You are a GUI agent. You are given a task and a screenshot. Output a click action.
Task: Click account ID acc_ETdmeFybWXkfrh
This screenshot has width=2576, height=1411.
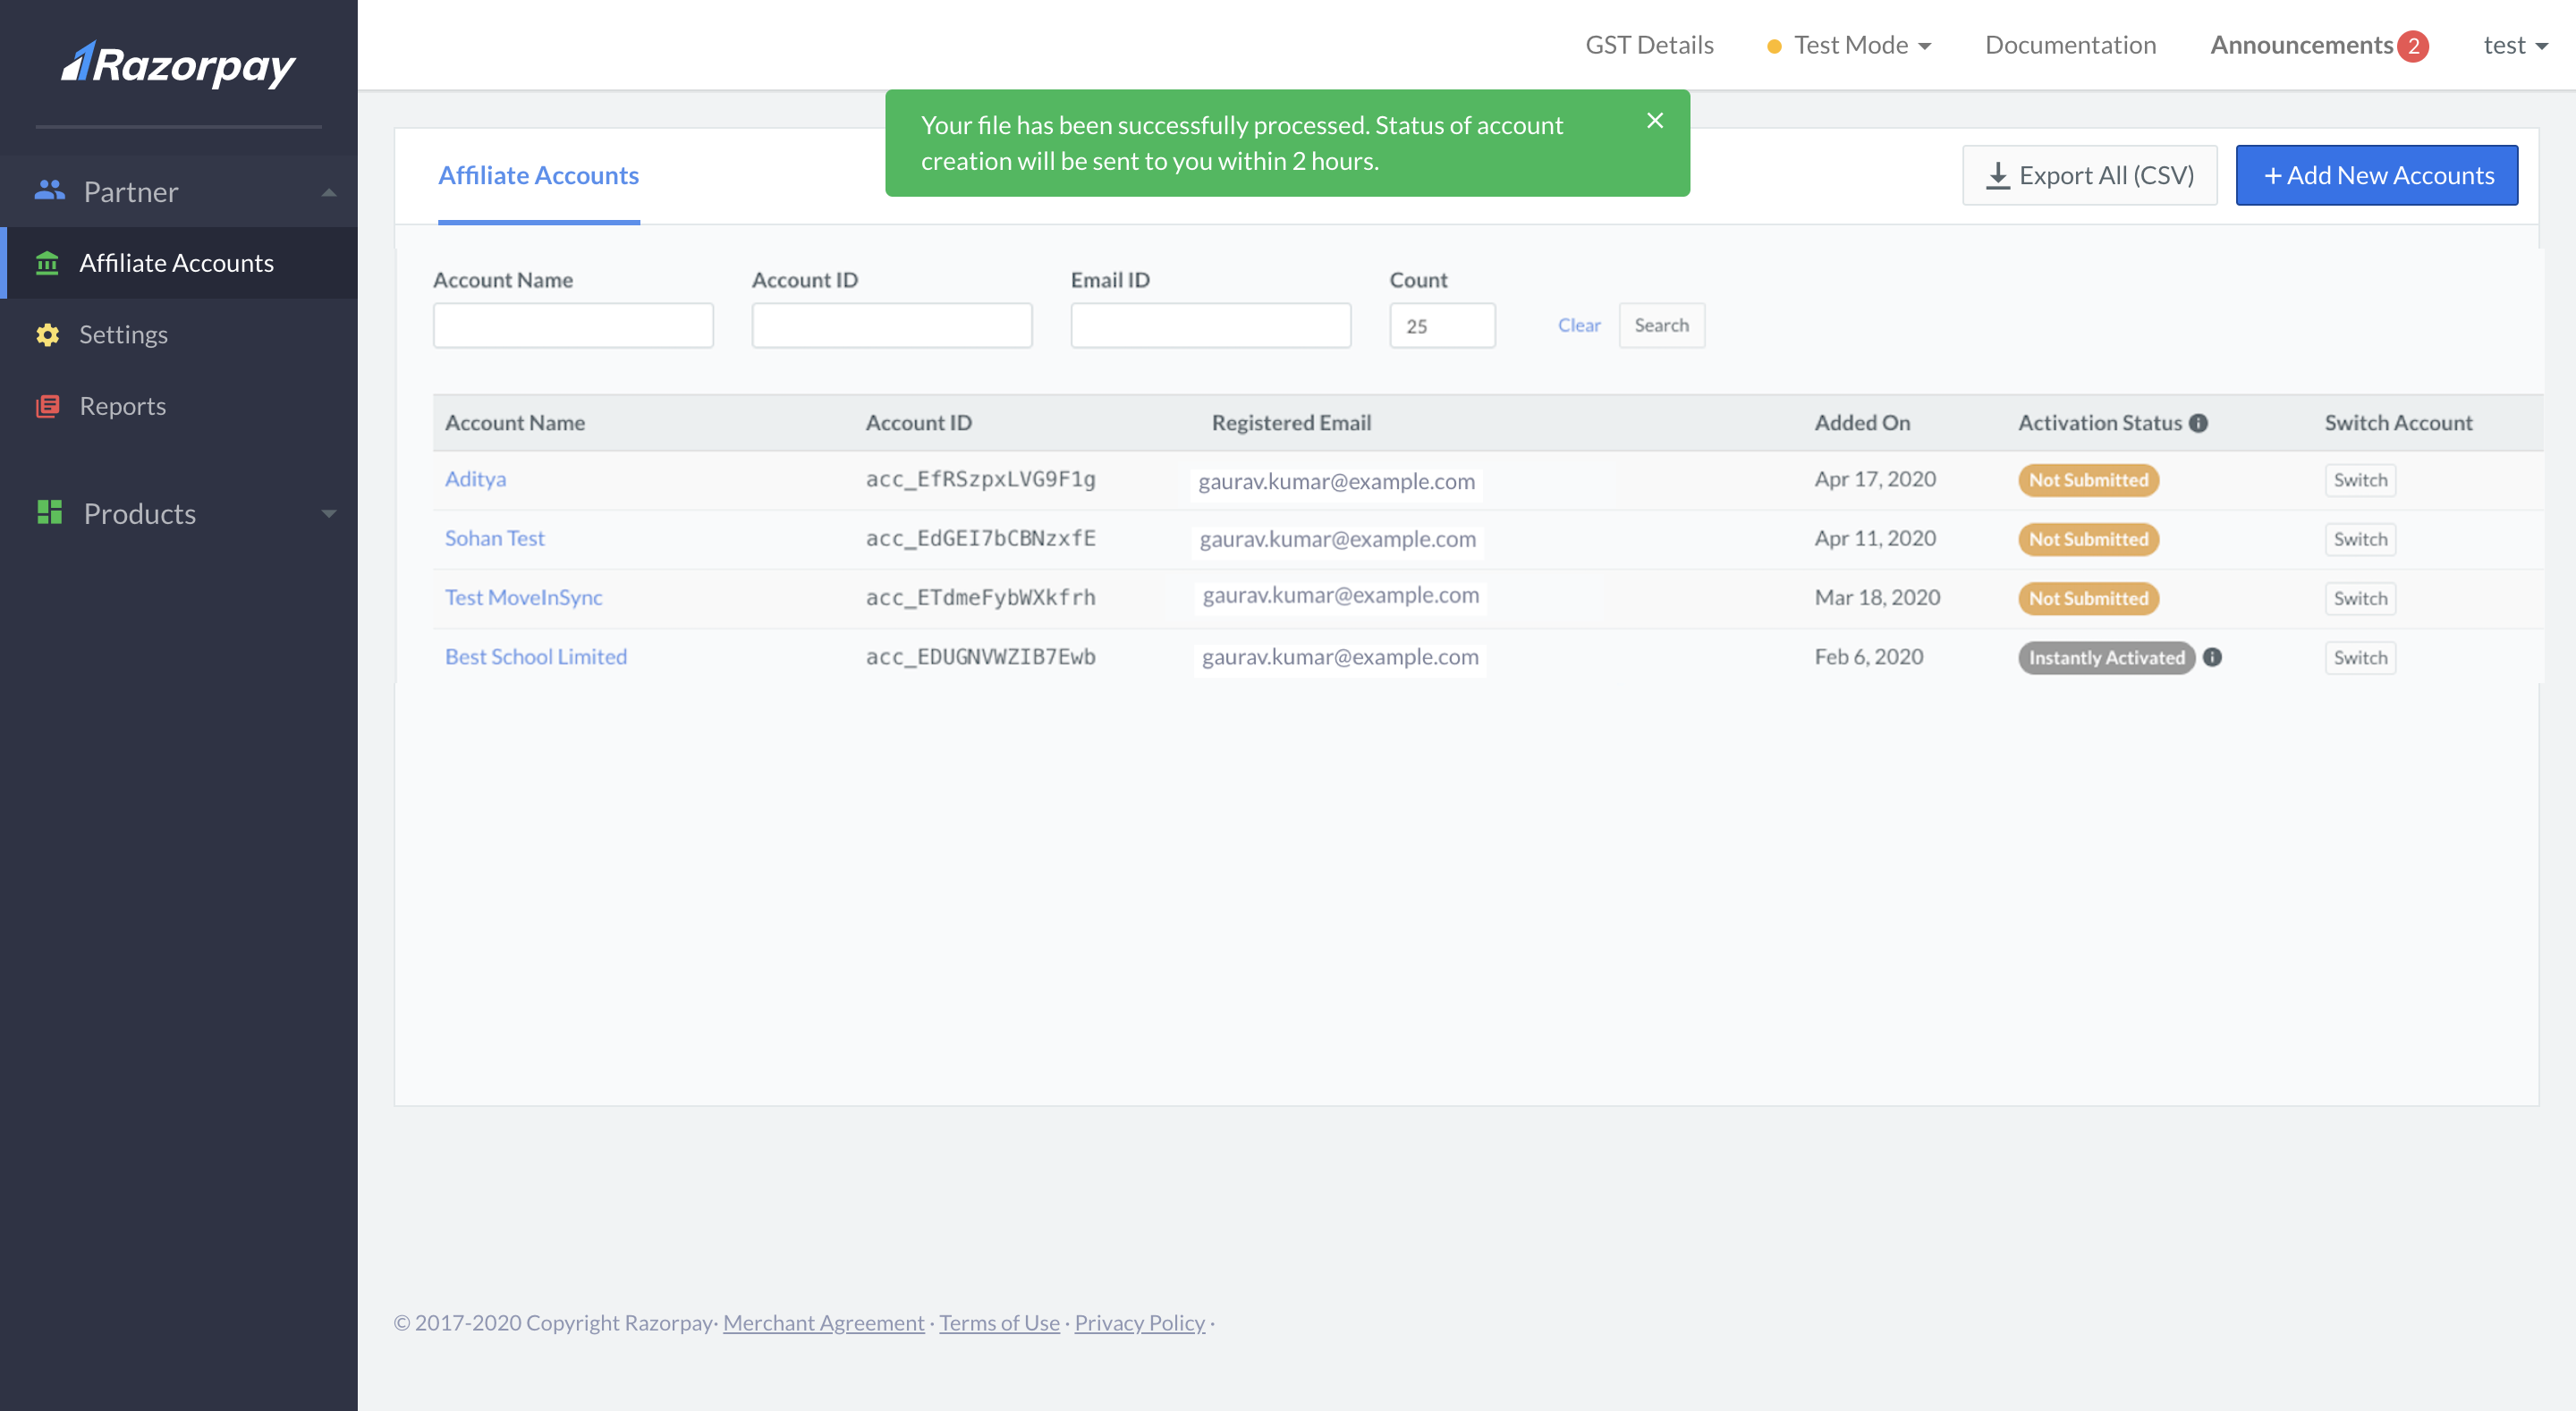(980, 597)
